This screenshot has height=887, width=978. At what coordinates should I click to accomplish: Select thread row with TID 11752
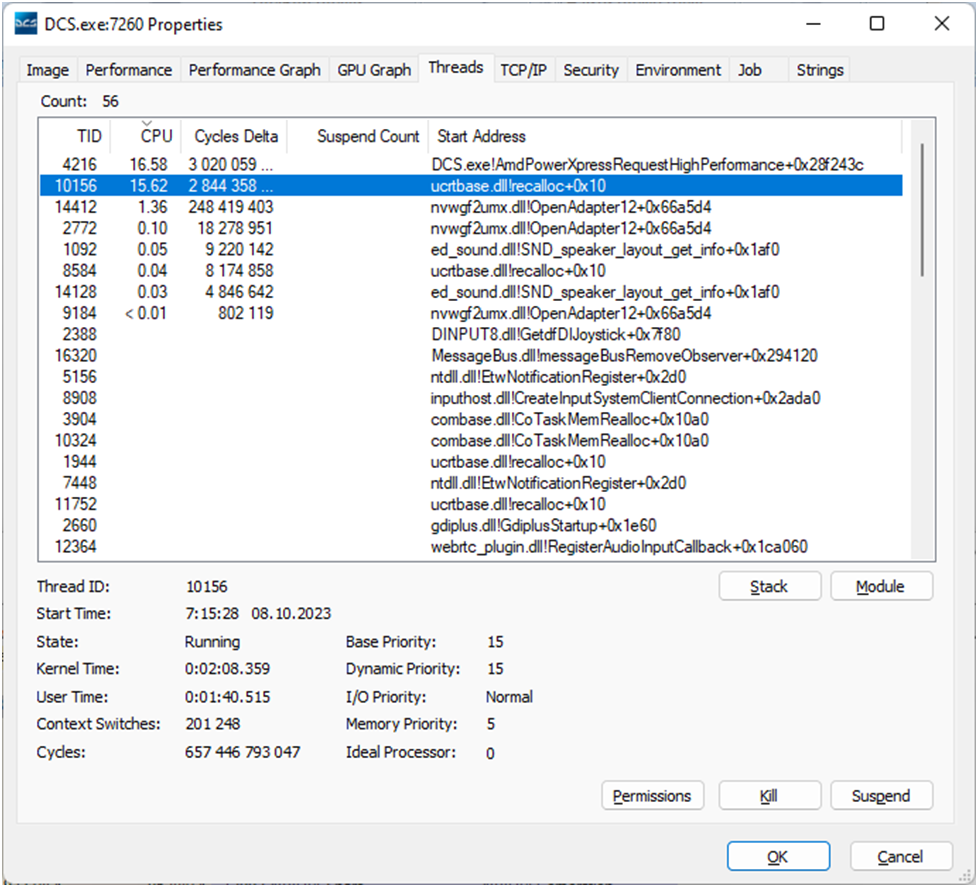click(x=471, y=504)
